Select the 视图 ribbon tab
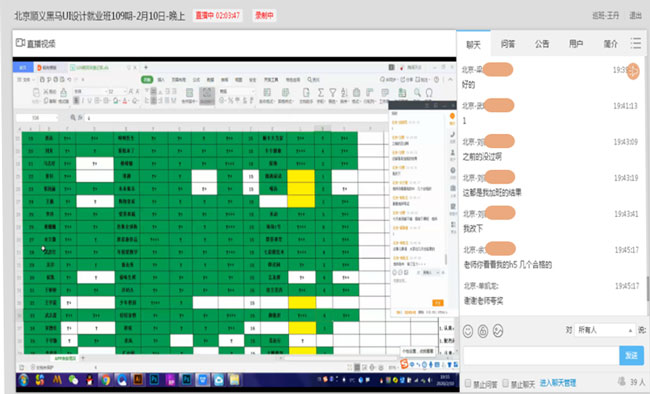Screen dimensions: 650x394 pyautogui.click(x=239, y=80)
